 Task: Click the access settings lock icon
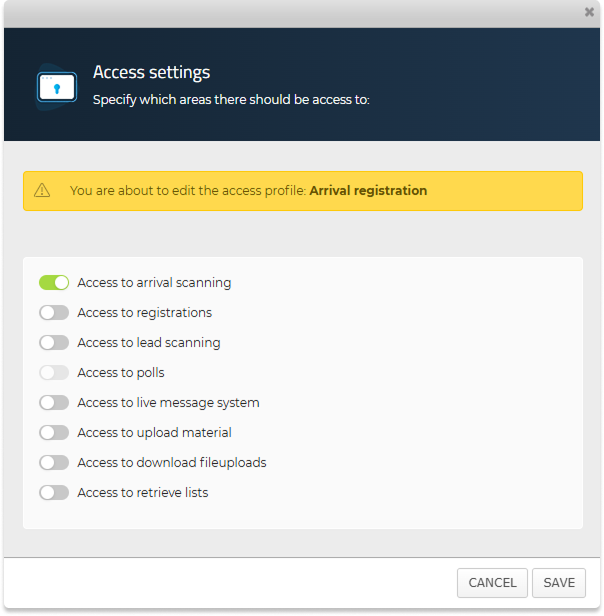57,86
